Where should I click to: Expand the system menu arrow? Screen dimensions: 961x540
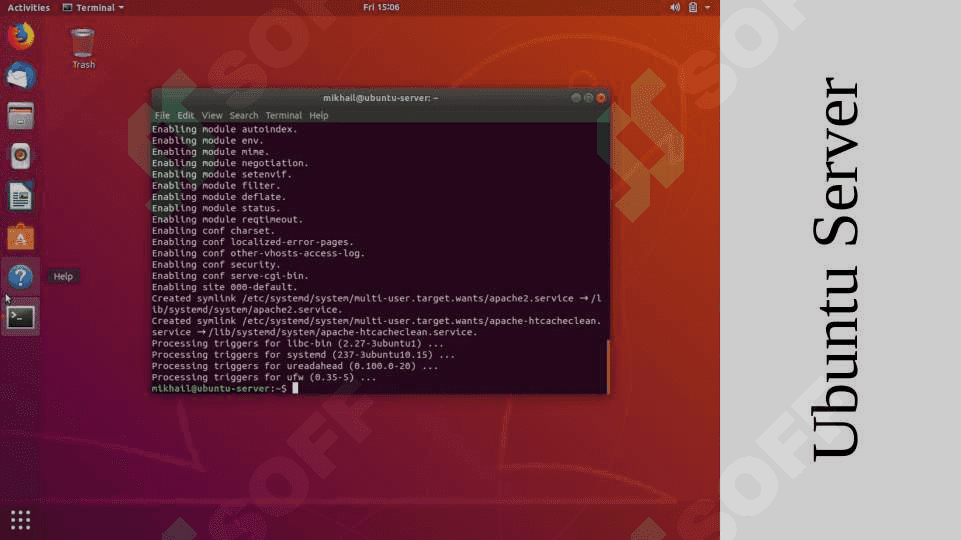(x=707, y=7)
